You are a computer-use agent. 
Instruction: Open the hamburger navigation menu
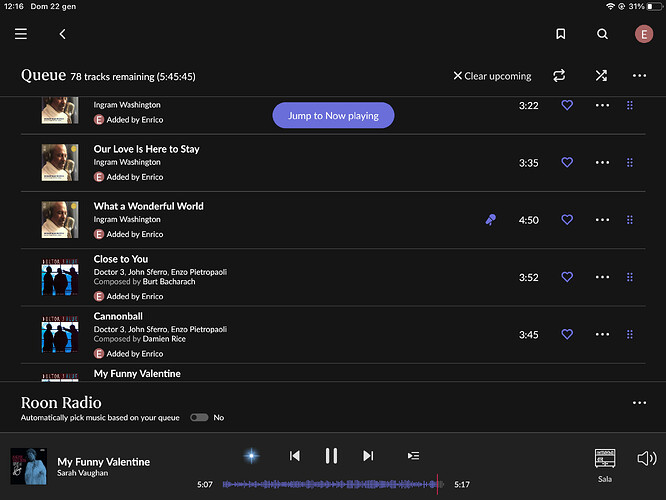(x=21, y=34)
